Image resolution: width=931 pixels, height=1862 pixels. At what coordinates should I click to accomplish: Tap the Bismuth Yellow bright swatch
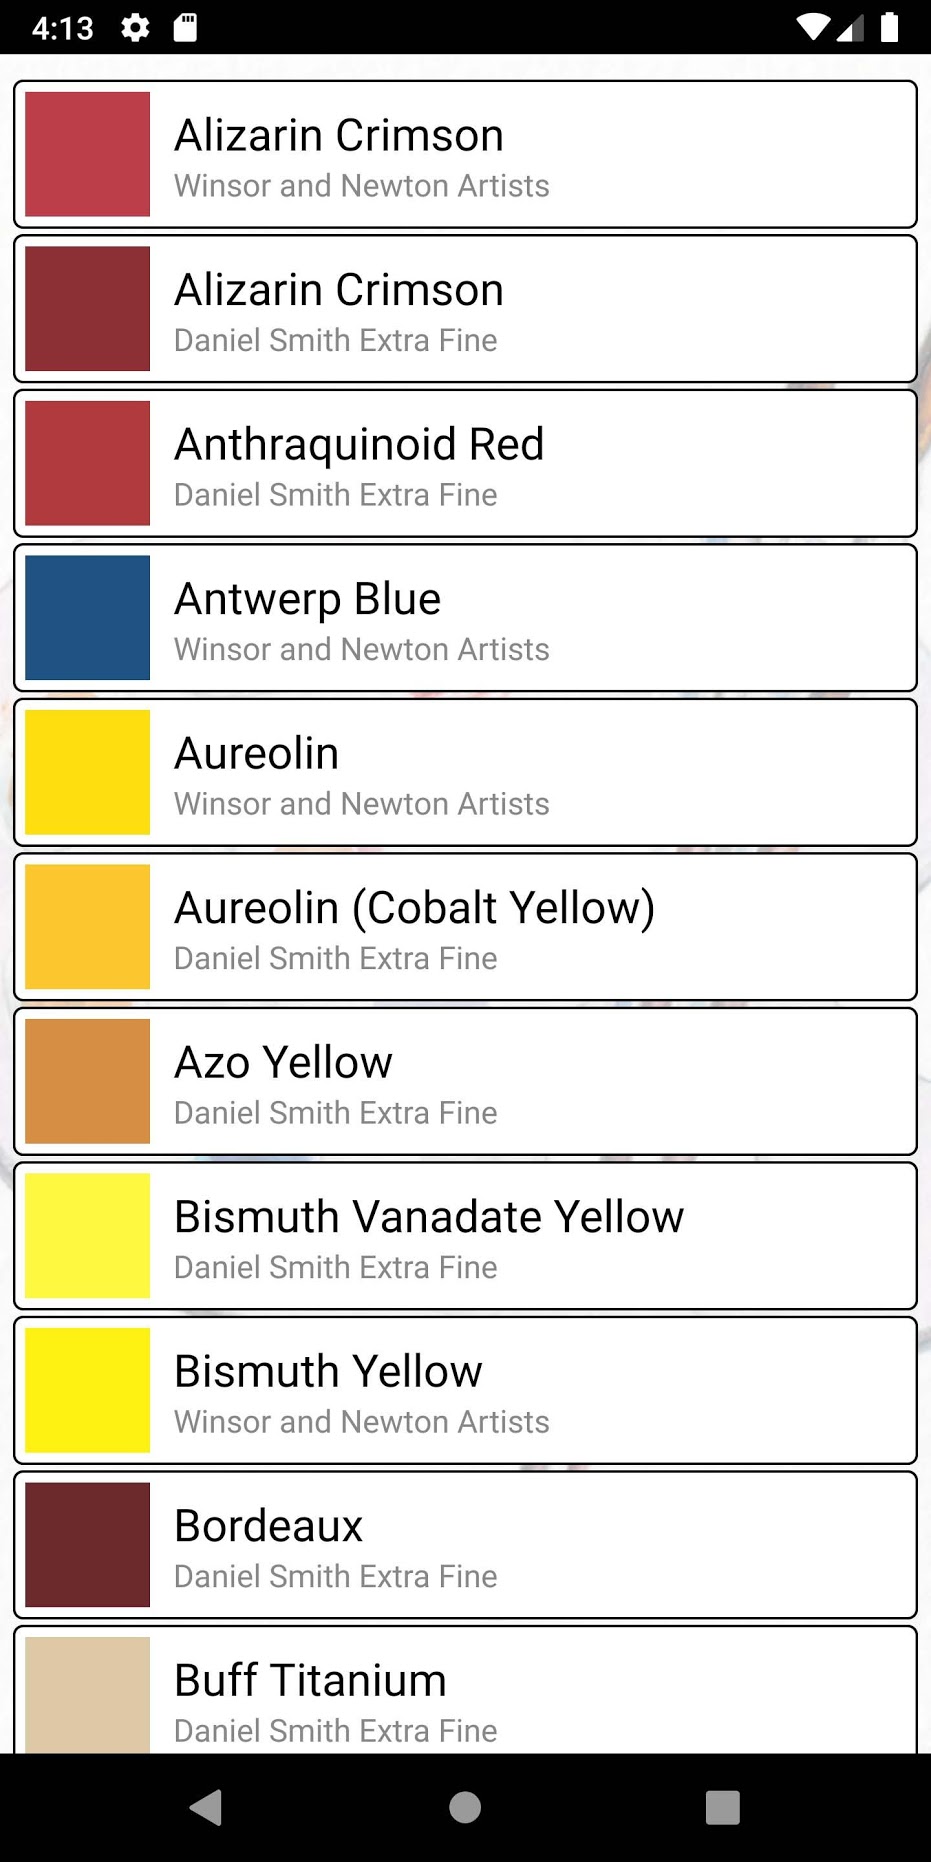pyautogui.click(x=88, y=1390)
